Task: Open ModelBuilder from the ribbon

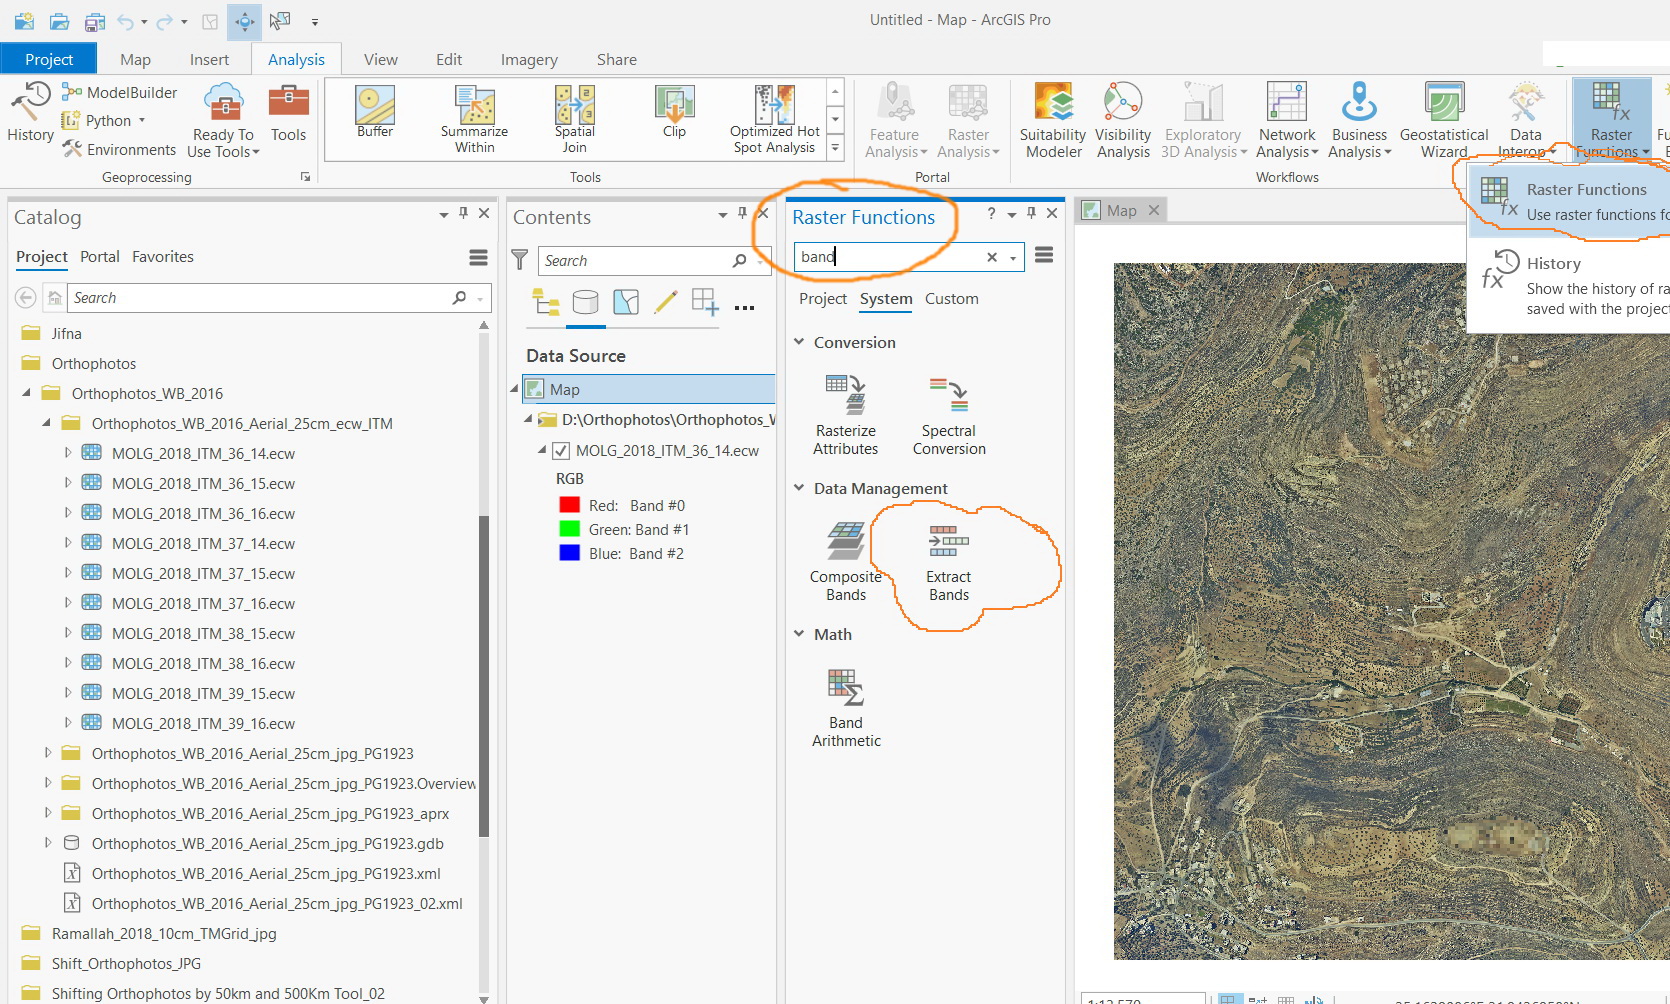Action: pyautogui.click(x=120, y=92)
